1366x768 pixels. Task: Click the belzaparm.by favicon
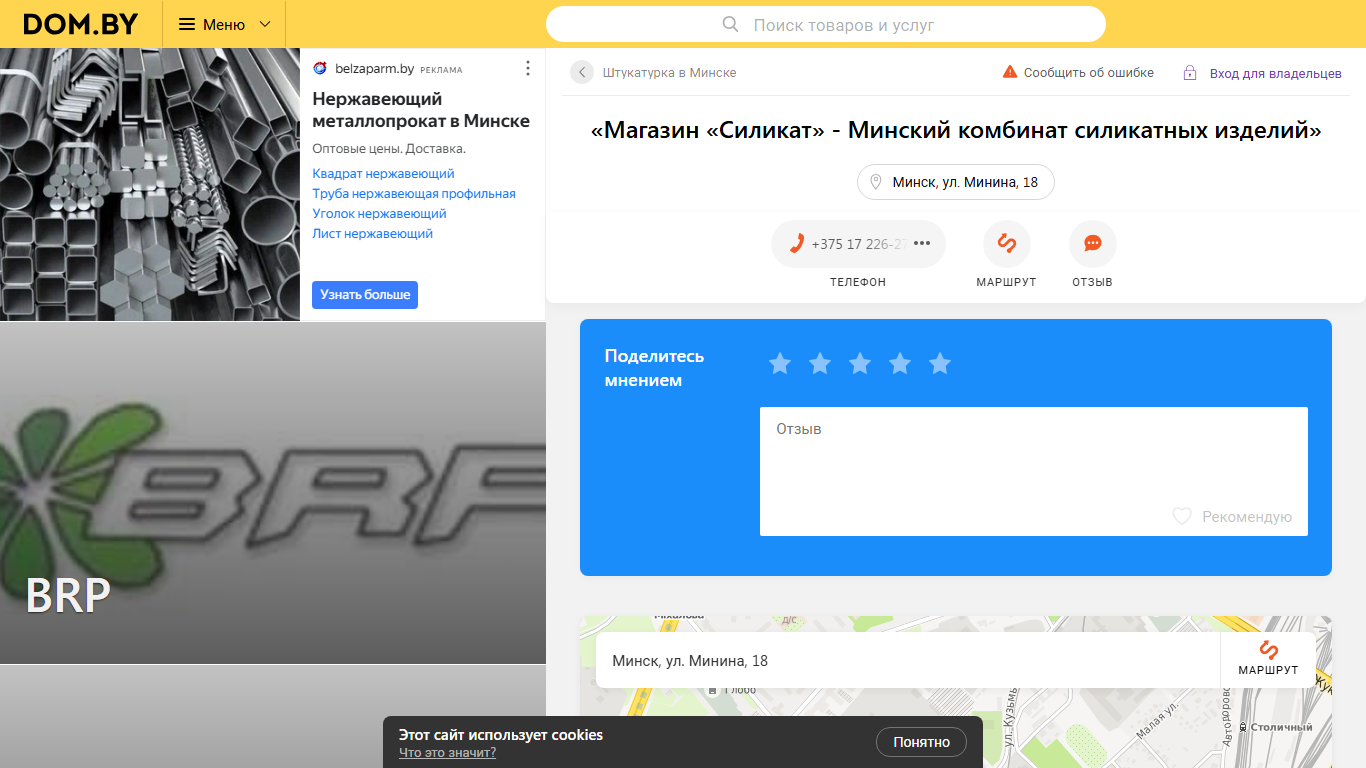pyautogui.click(x=320, y=68)
